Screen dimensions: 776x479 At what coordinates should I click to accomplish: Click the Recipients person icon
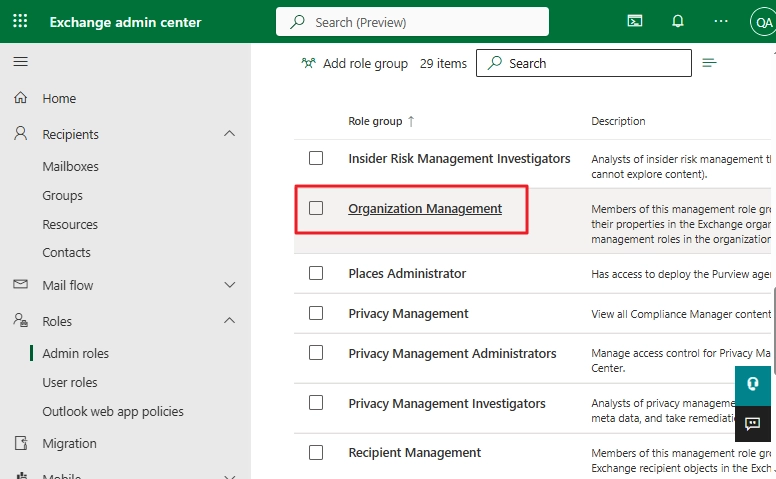pyautogui.click(x=20, y=133)
